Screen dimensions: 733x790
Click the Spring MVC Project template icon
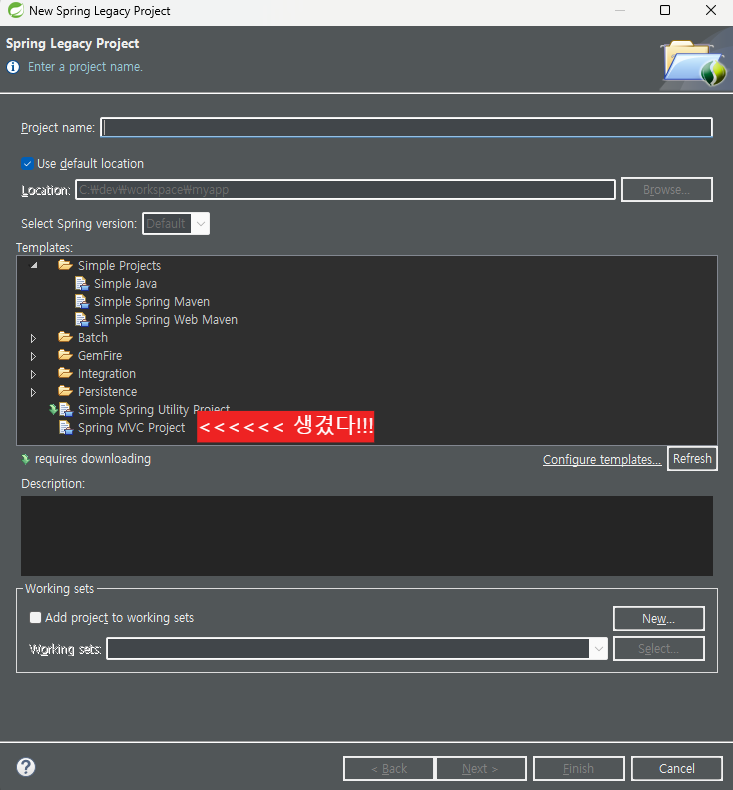pos(65,428)
